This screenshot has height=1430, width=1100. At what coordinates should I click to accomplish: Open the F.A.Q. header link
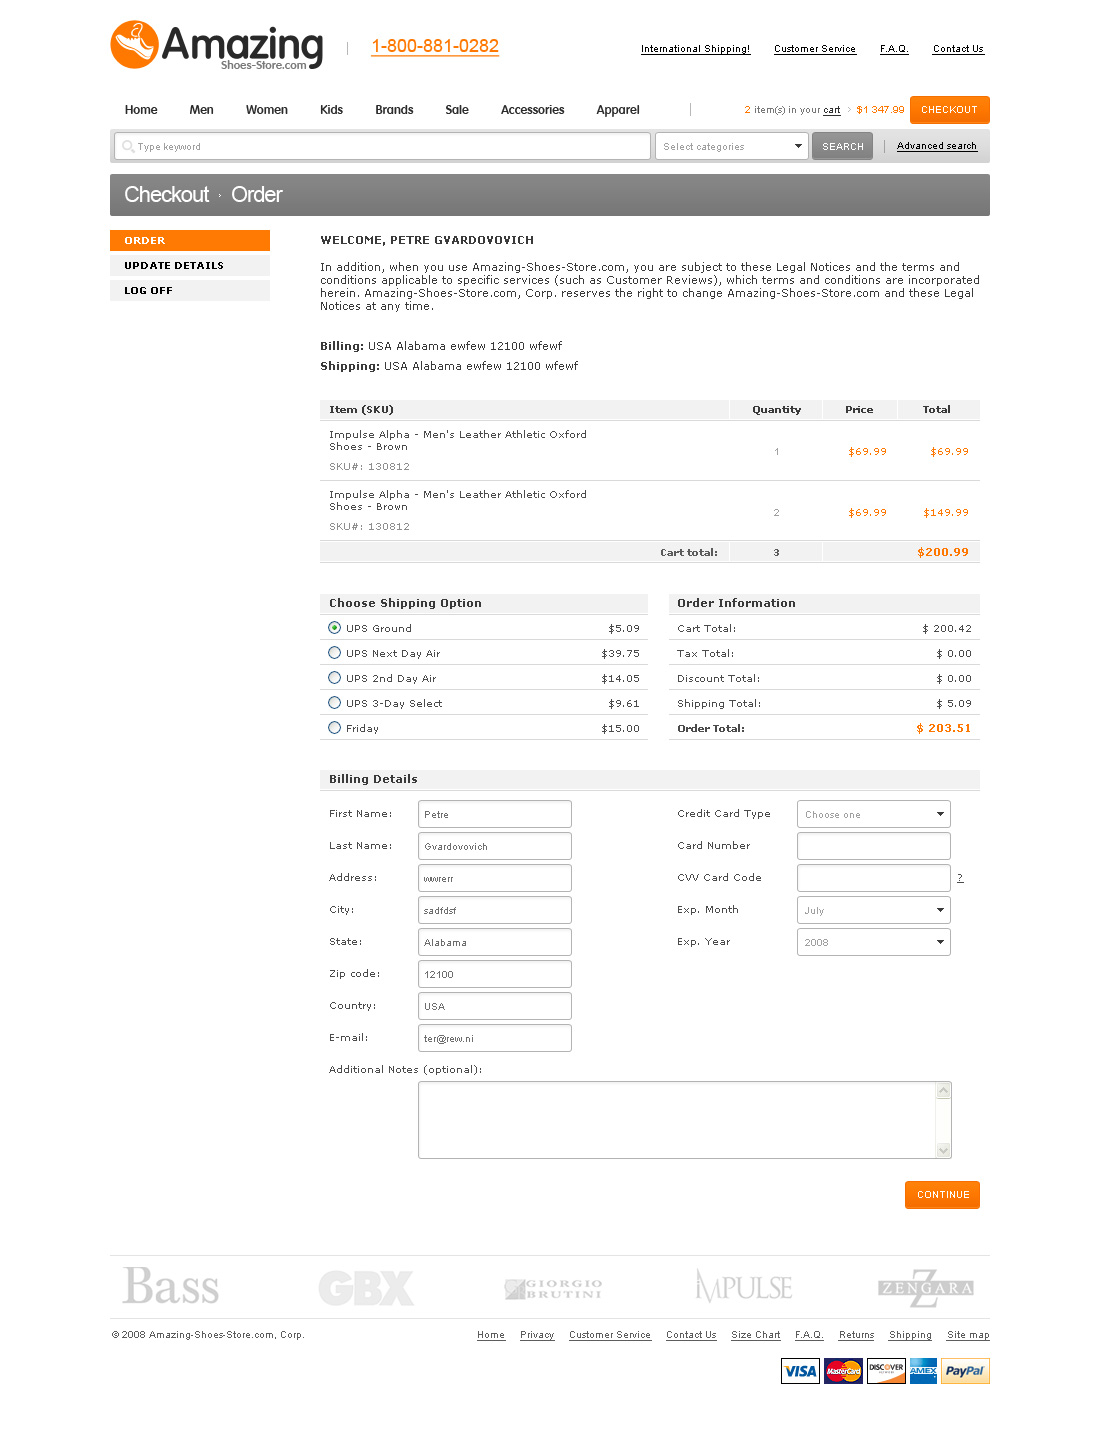click(894, 49)
